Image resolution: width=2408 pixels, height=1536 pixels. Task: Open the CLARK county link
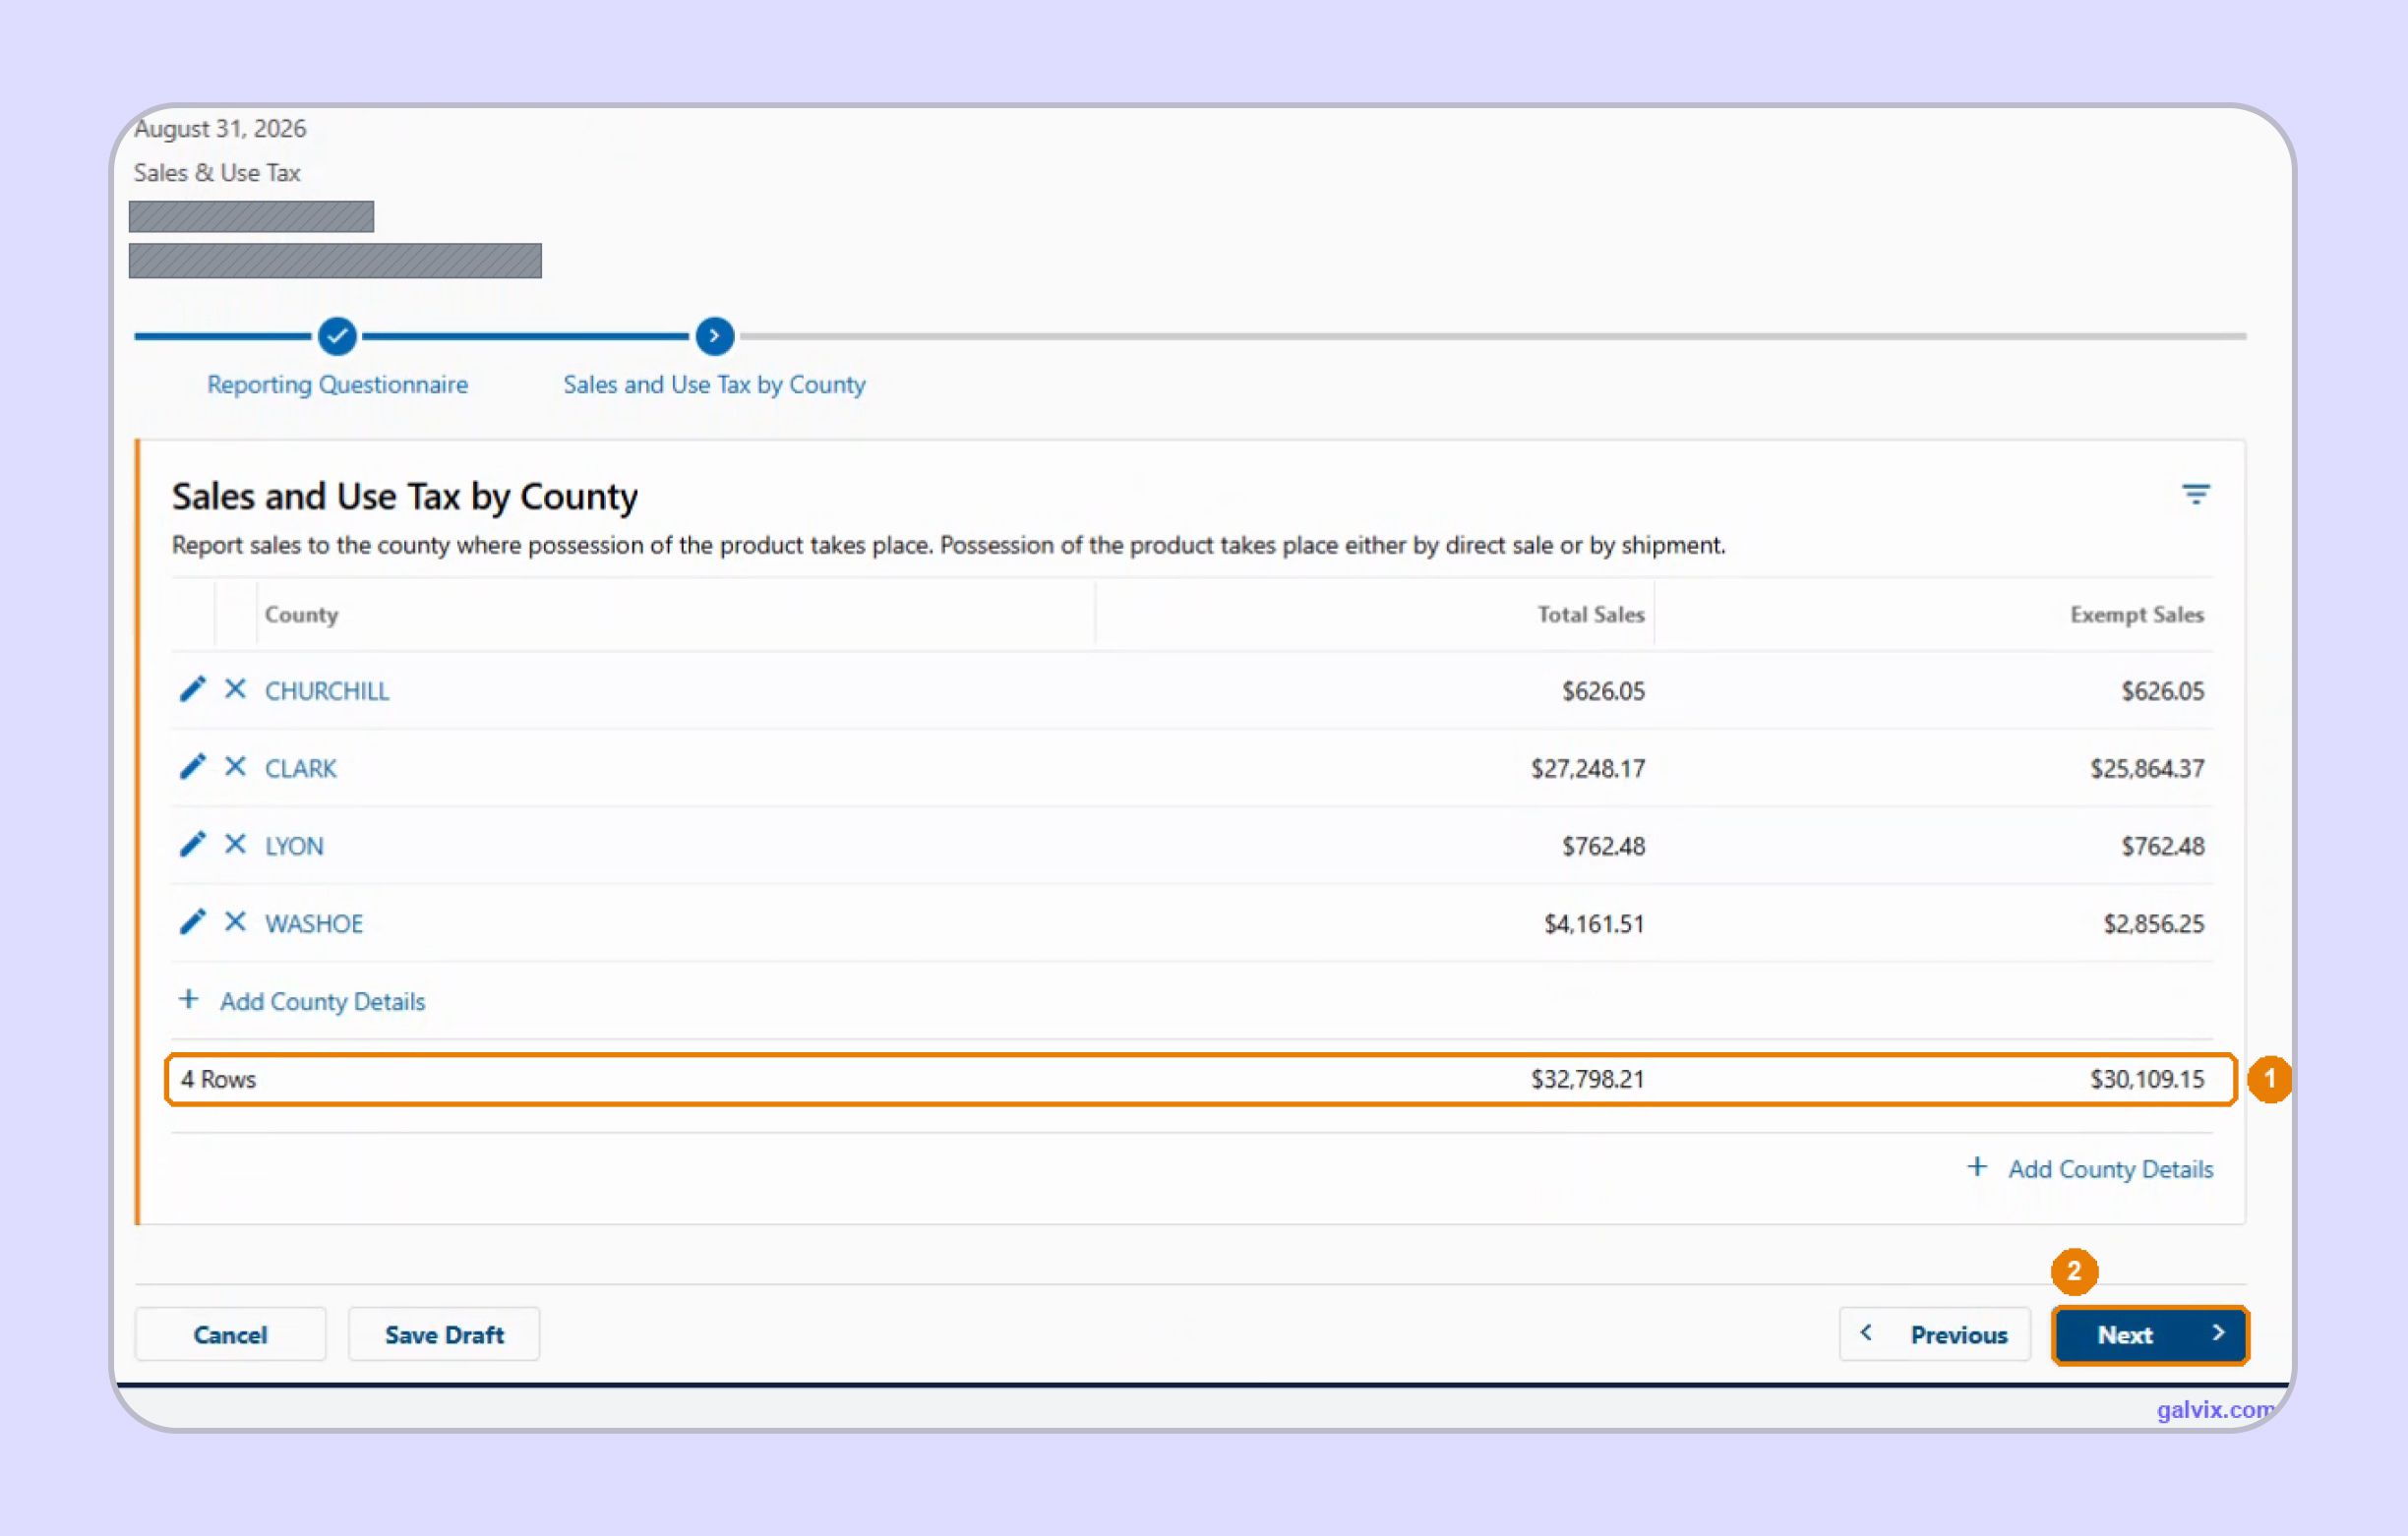(x=301, y=769)
